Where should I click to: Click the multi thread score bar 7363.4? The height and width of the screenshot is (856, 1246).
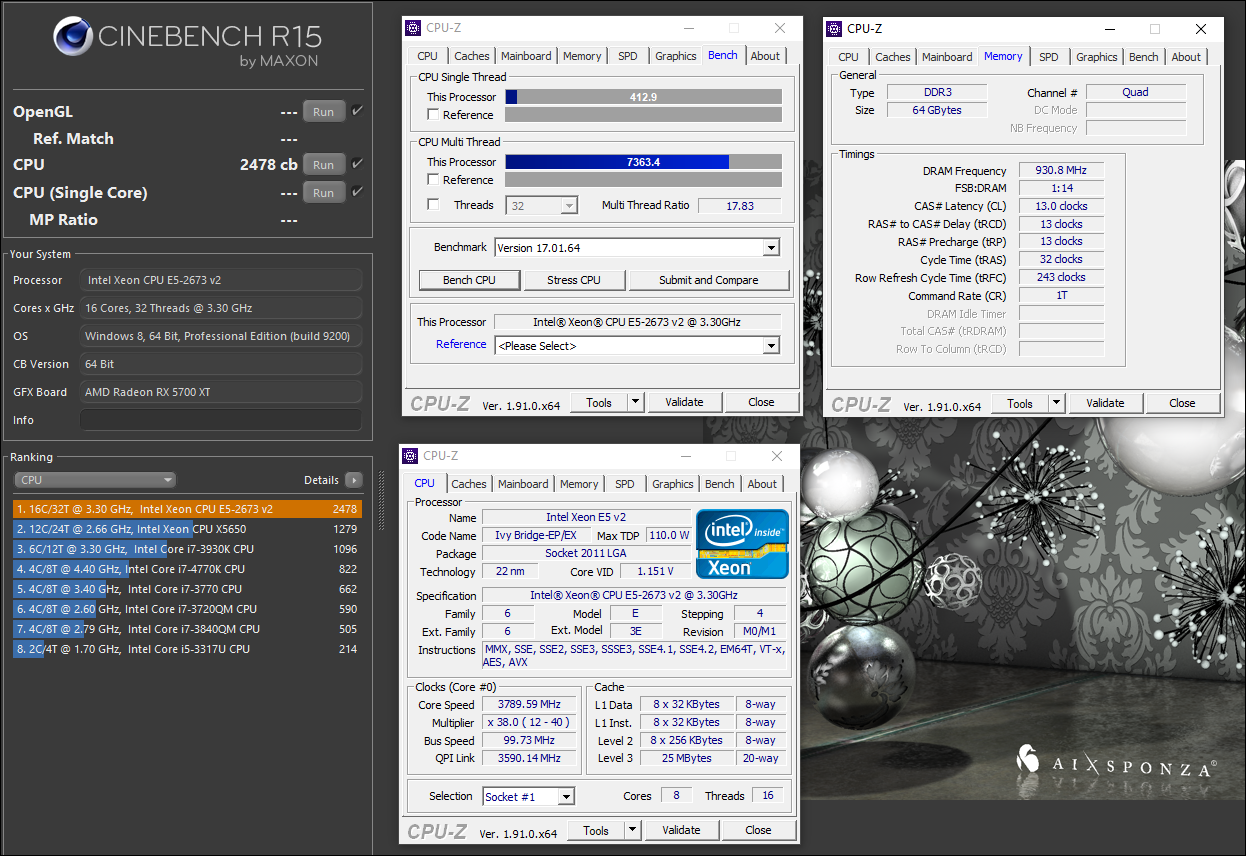coord(643,162)
